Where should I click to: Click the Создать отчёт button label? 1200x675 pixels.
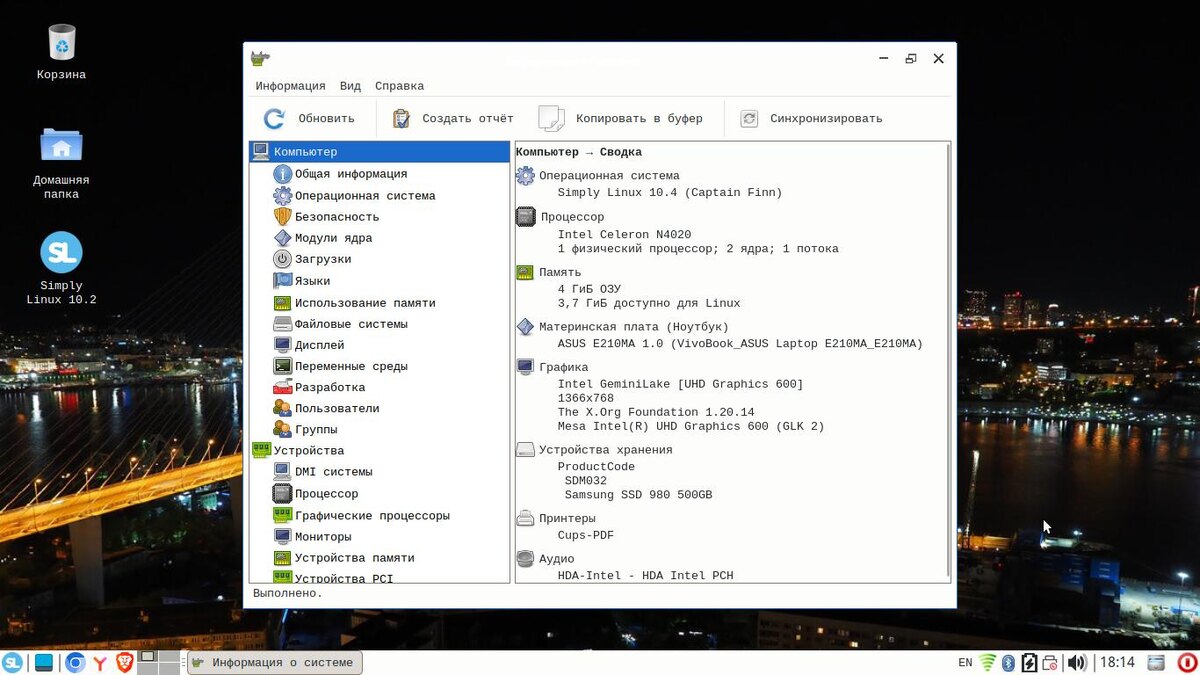tap(467, 119)
